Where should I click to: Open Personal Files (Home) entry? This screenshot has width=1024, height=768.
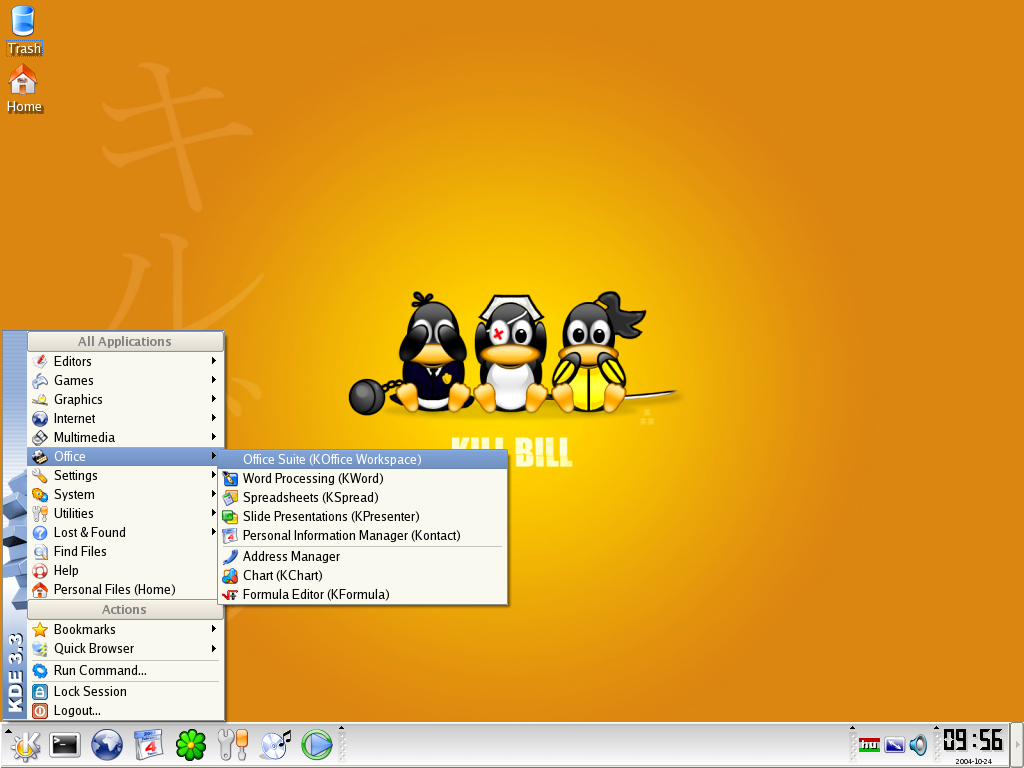(124, 589)
